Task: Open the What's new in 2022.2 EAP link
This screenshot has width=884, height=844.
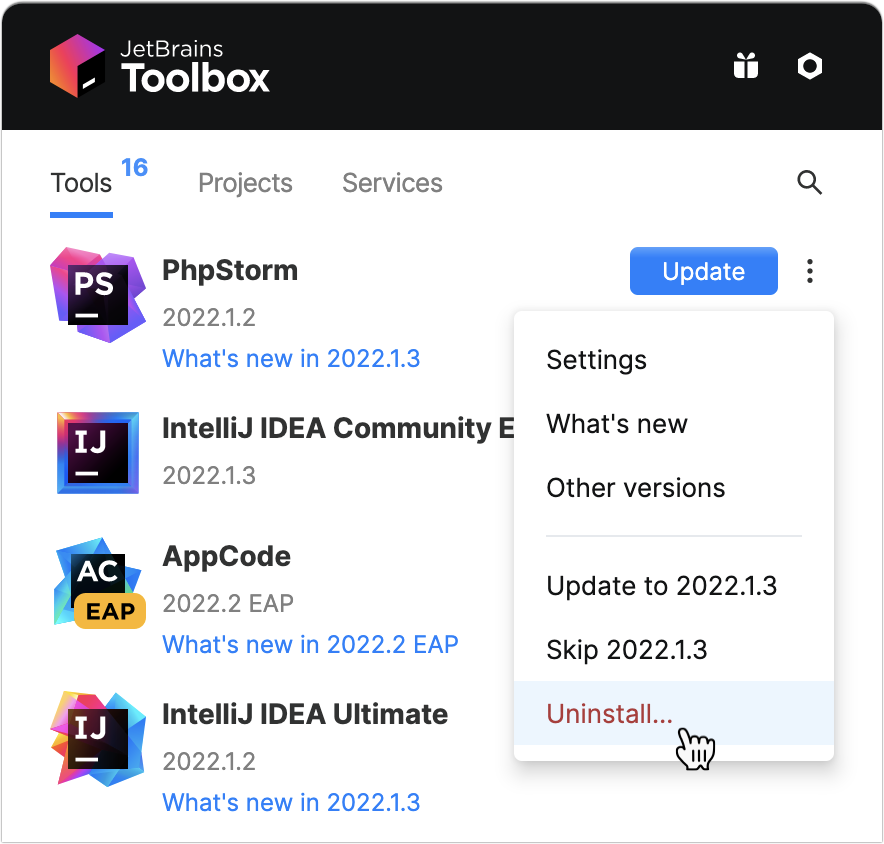Action: tap(310, 645)
